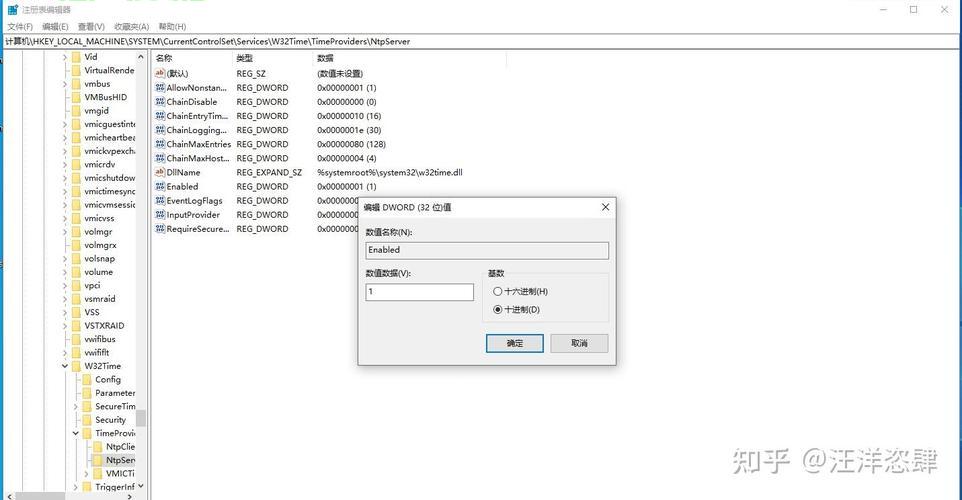Open the 文件(F) menu
Image resolution: width=962 pixels, height=500 pixels.
point(19,26)
